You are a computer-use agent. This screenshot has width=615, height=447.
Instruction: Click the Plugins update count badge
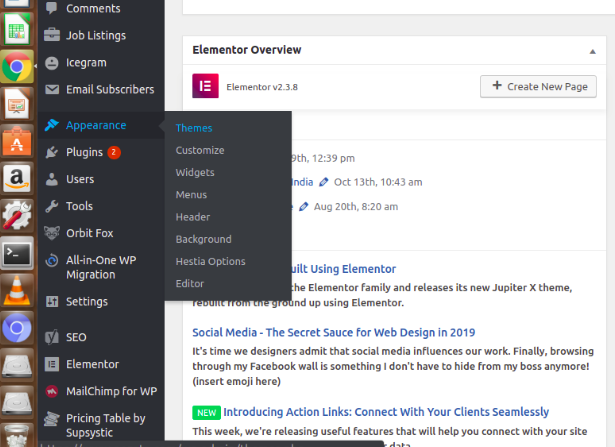click(x=114, y=152)
